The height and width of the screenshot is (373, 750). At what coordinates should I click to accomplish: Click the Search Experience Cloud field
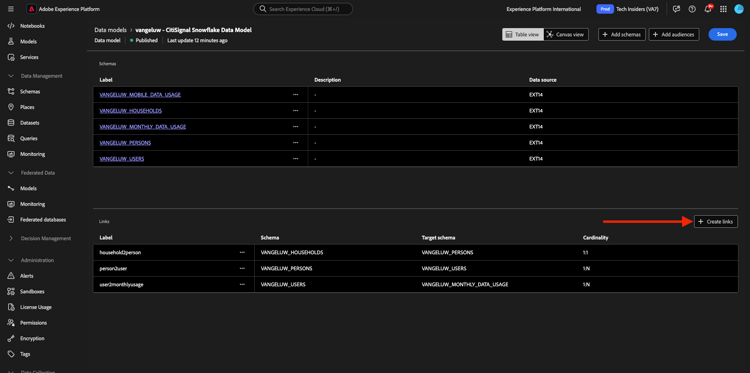[303, 9]
